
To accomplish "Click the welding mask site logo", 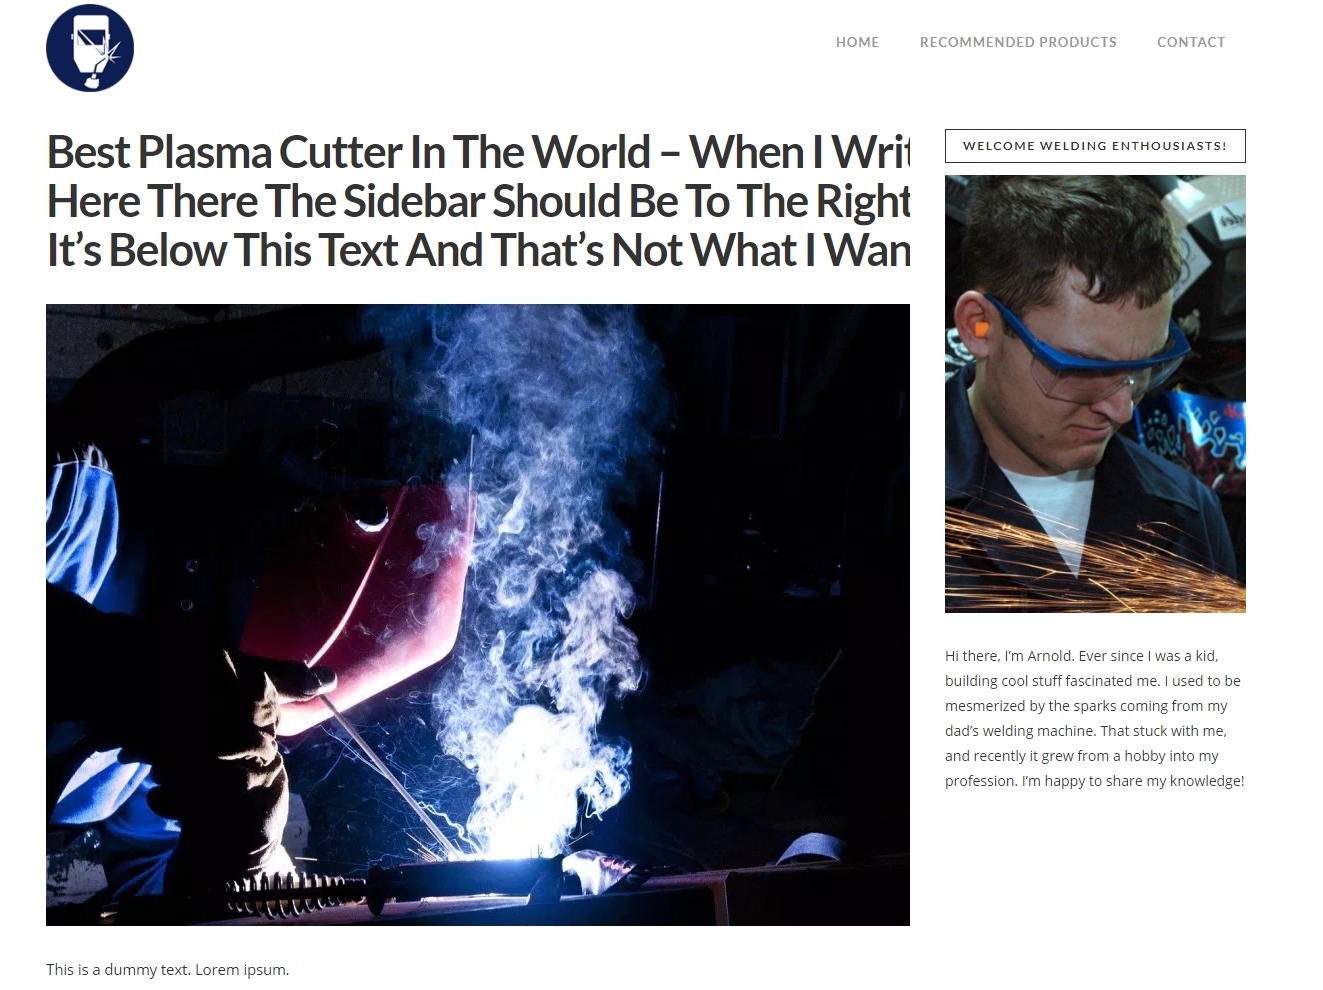I will (90, 48).
